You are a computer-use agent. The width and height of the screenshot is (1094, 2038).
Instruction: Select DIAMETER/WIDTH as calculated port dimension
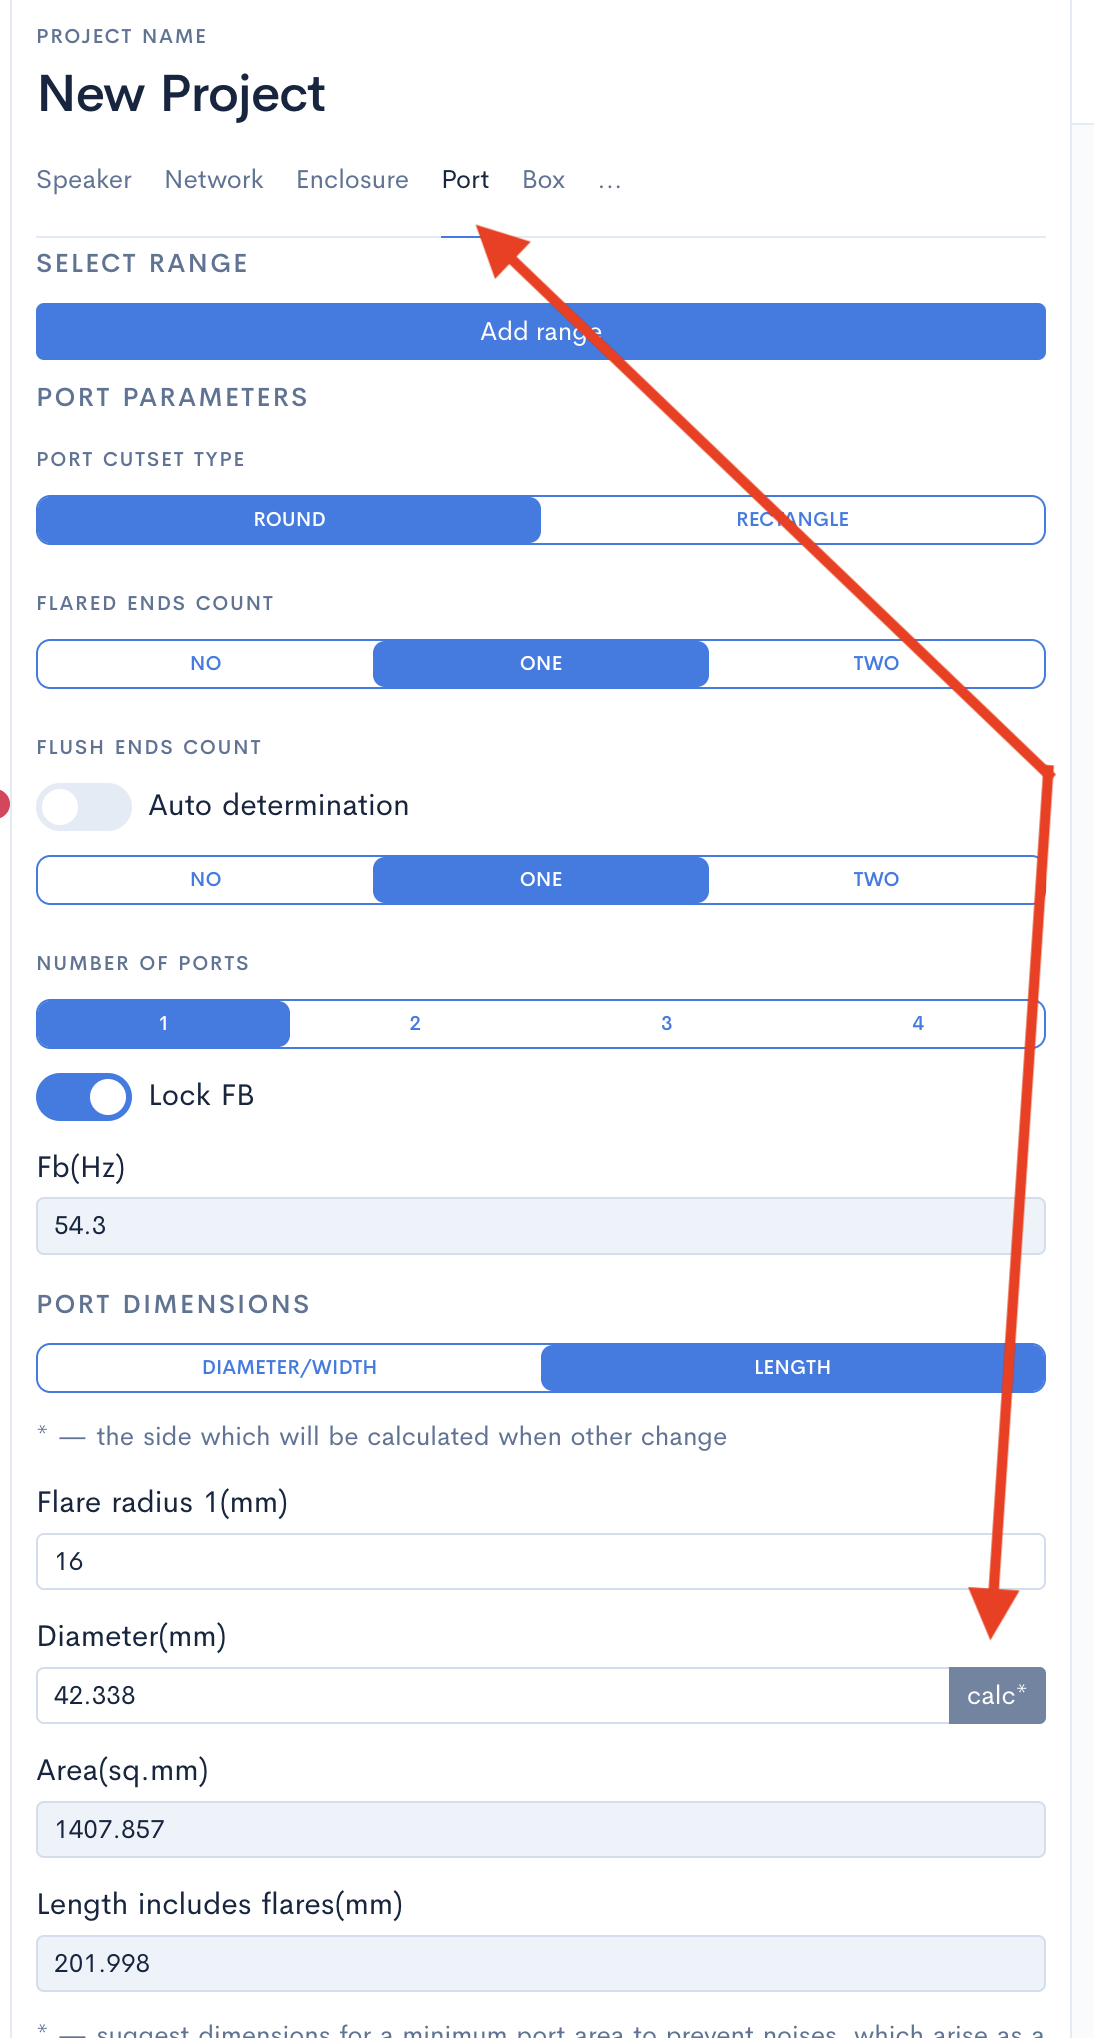289,1368
